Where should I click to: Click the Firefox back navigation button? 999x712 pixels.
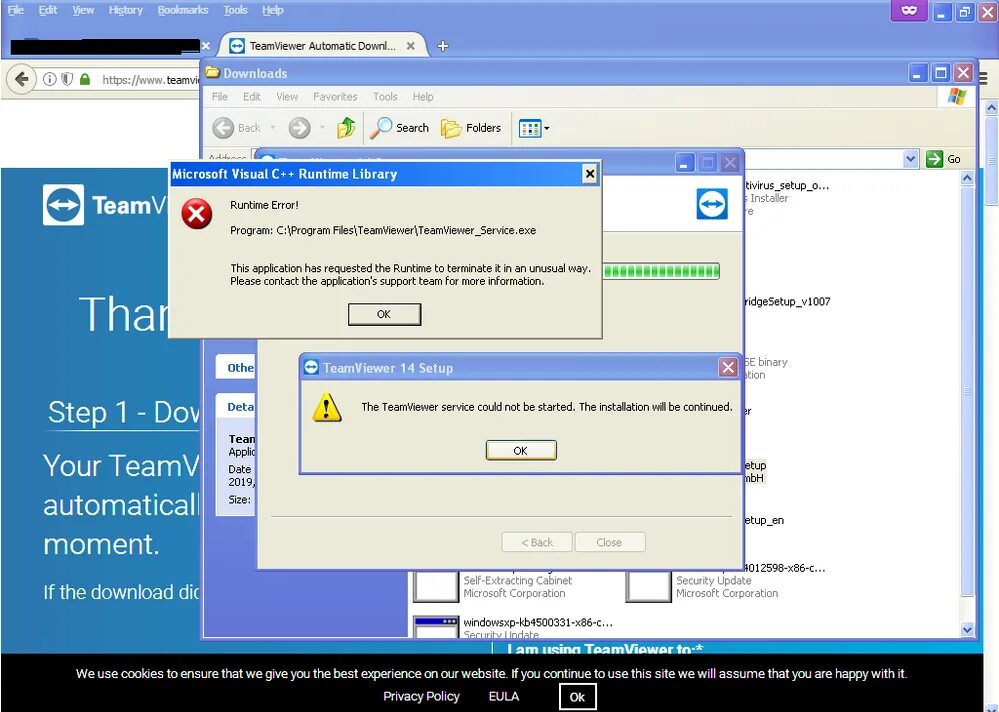tap(21, 80)
